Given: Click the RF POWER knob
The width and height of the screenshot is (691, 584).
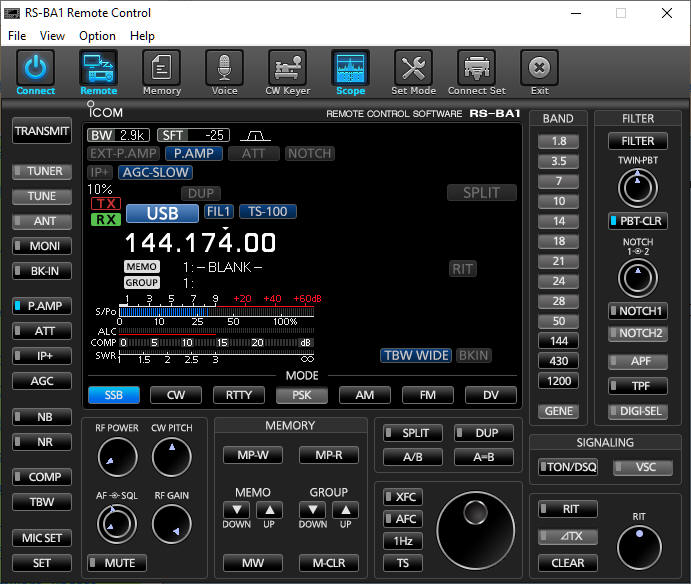Looking at the screenshot, I should (x=117, y=457).
